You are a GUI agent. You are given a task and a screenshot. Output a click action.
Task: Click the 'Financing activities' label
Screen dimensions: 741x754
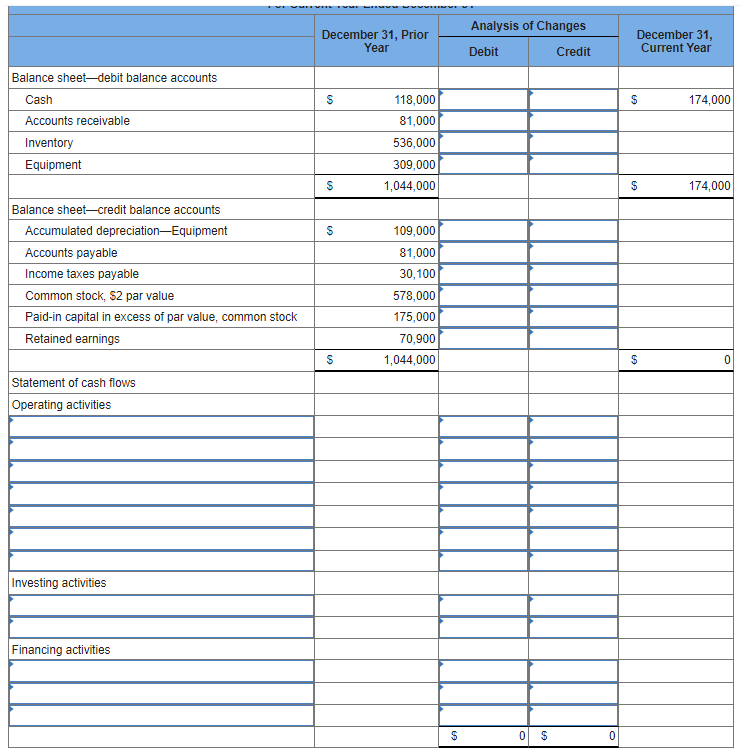point(61,650)
